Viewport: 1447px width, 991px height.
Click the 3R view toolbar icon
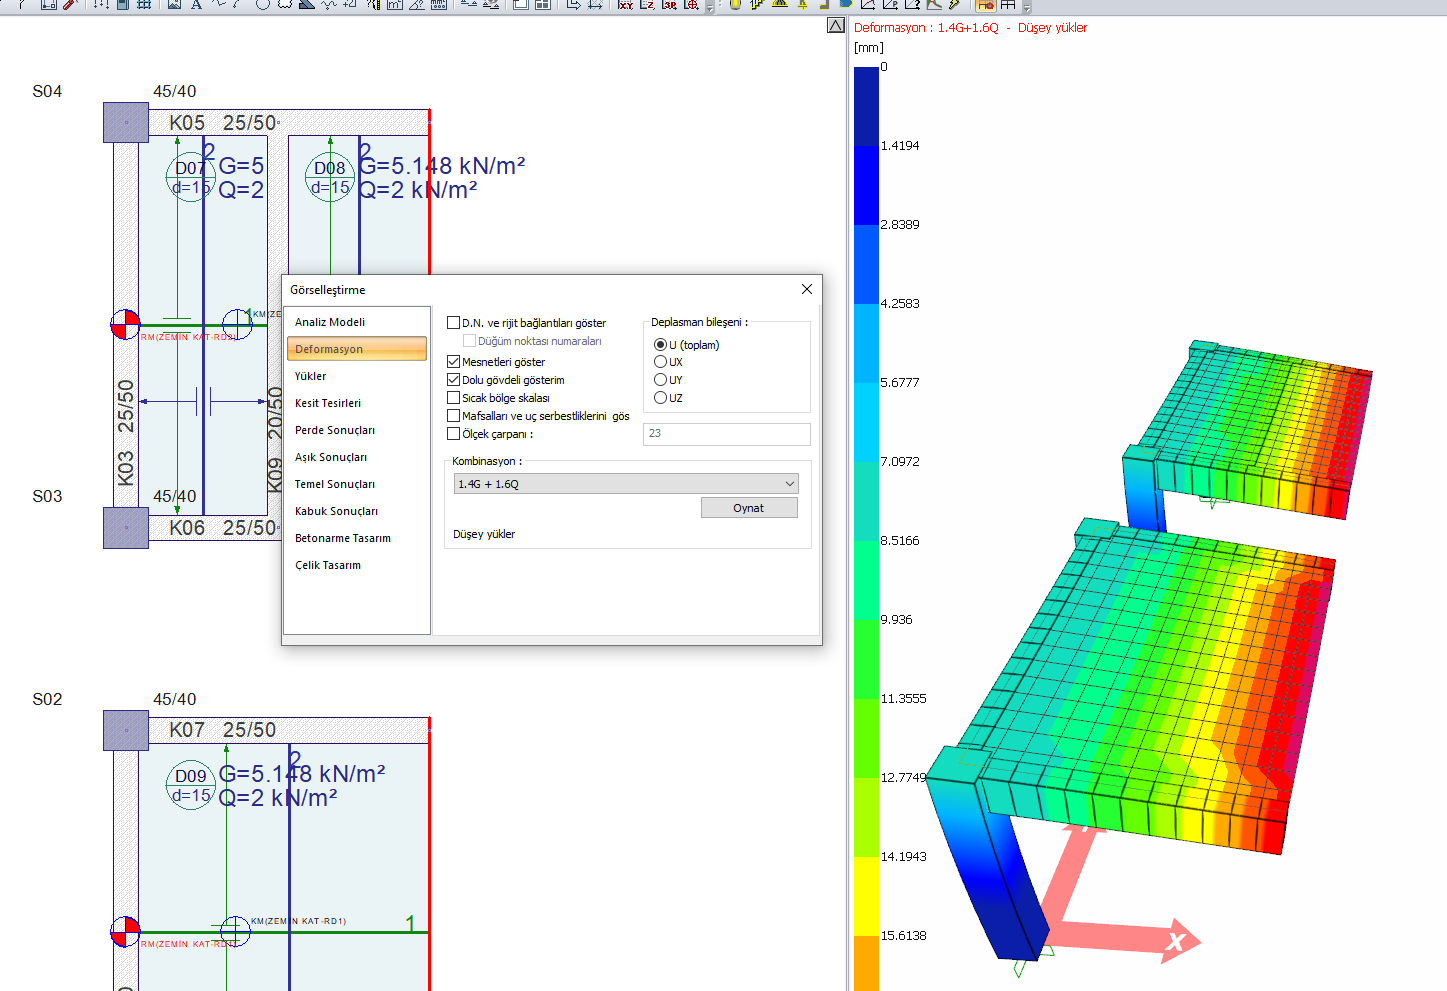point(669,4)
